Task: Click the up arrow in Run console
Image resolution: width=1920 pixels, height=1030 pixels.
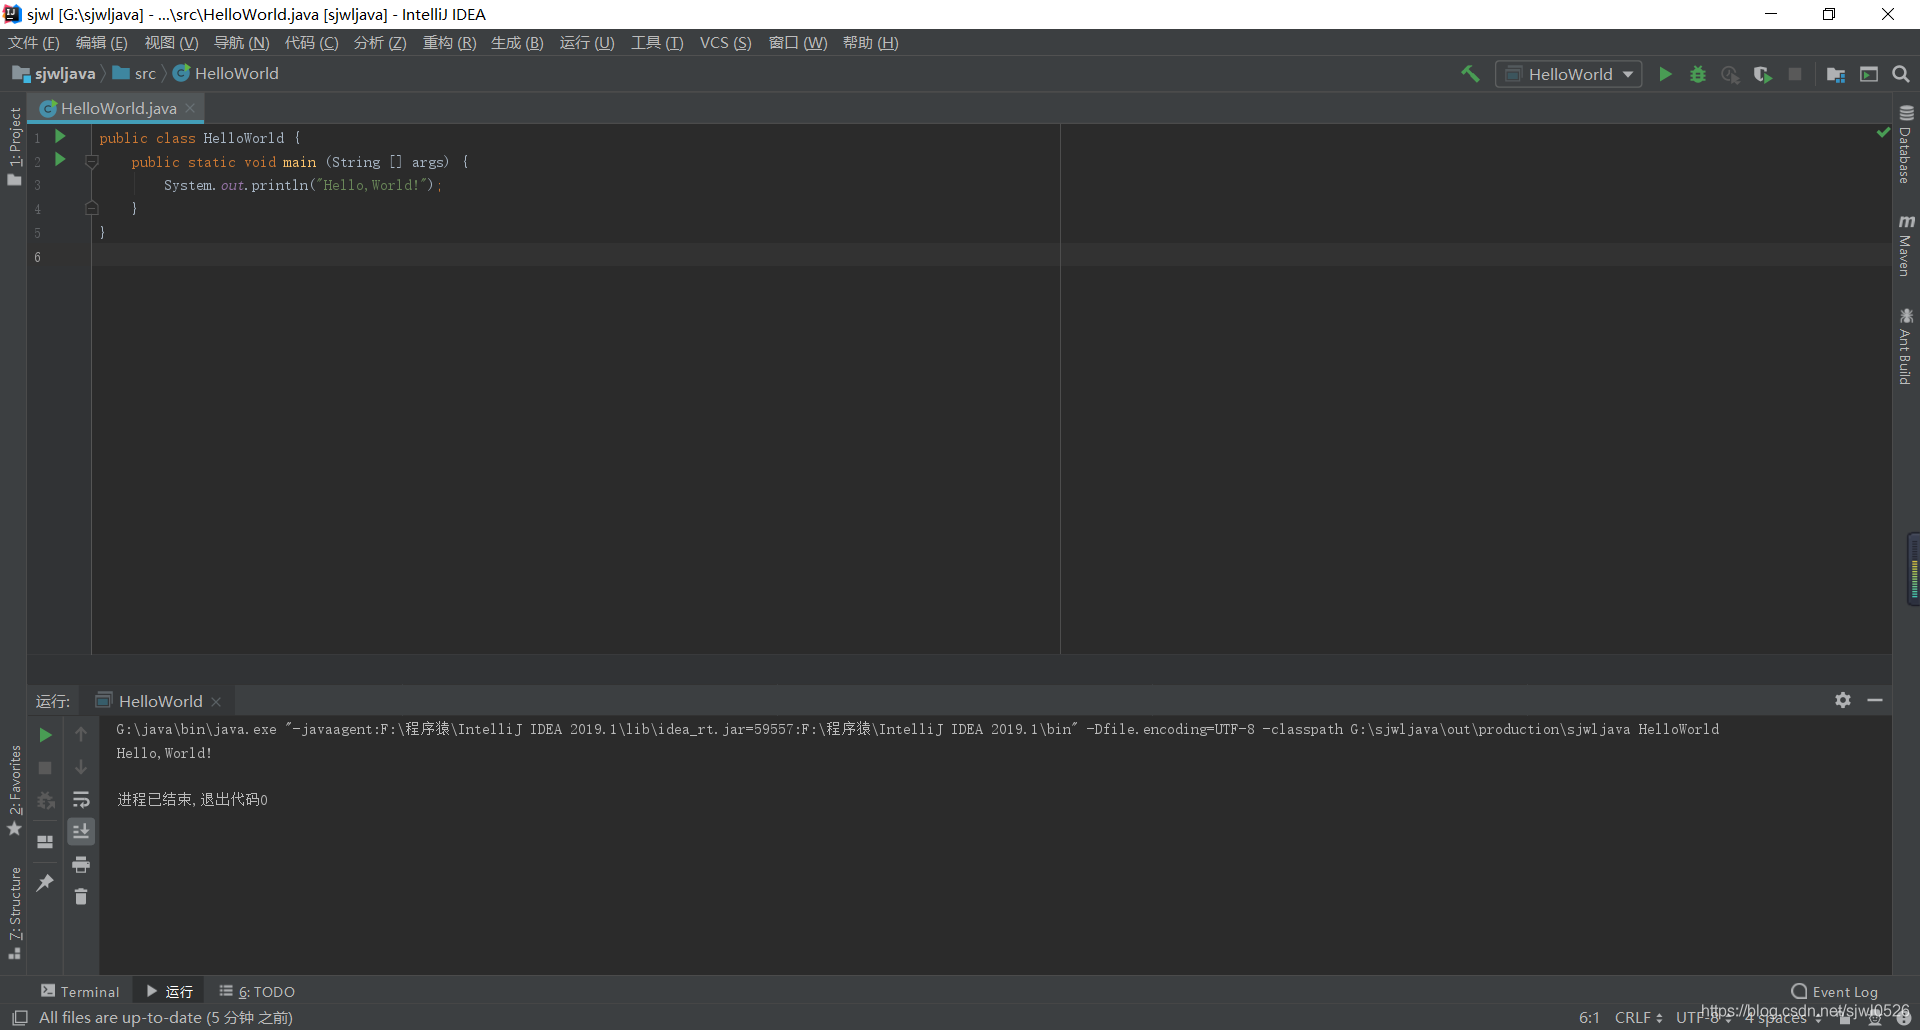Action: click(x=81, y=734)
